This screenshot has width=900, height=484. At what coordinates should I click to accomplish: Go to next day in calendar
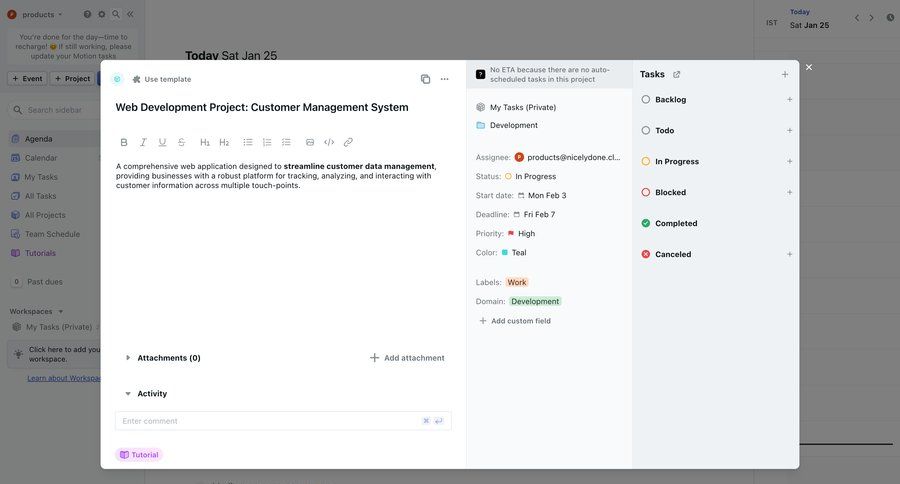[x=871, y=18]
